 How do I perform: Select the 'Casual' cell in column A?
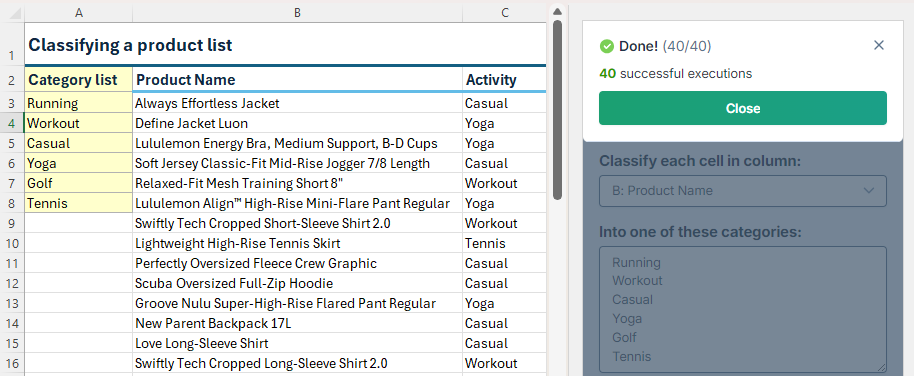pos(79,143)
